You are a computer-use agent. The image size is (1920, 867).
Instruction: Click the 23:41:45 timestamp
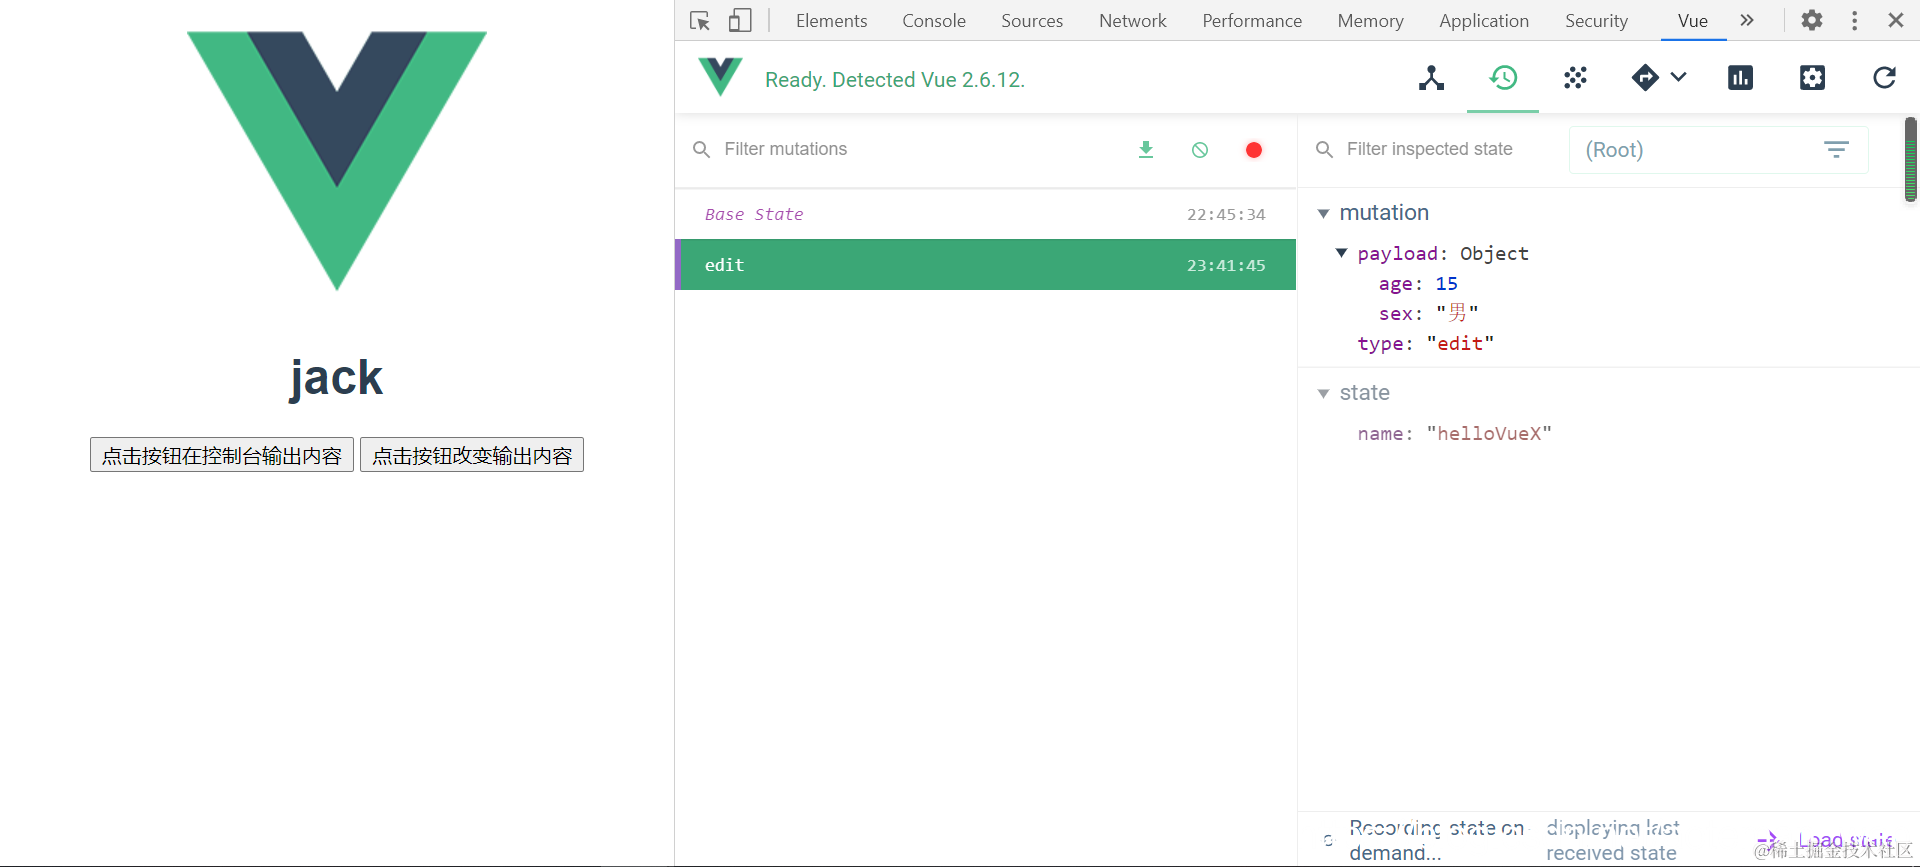tap(1226, 265)
